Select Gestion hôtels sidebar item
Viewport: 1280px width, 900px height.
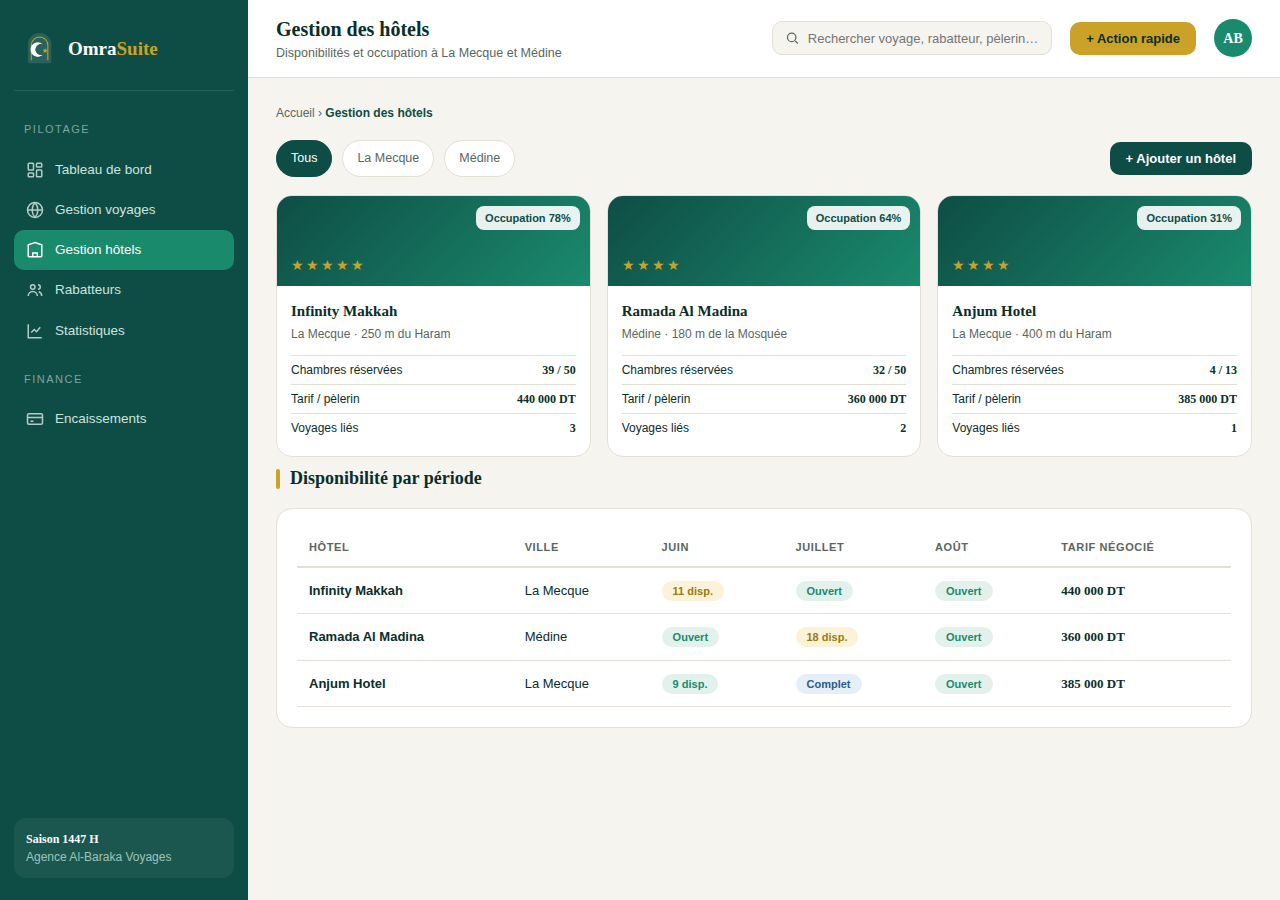pos(124,250)
